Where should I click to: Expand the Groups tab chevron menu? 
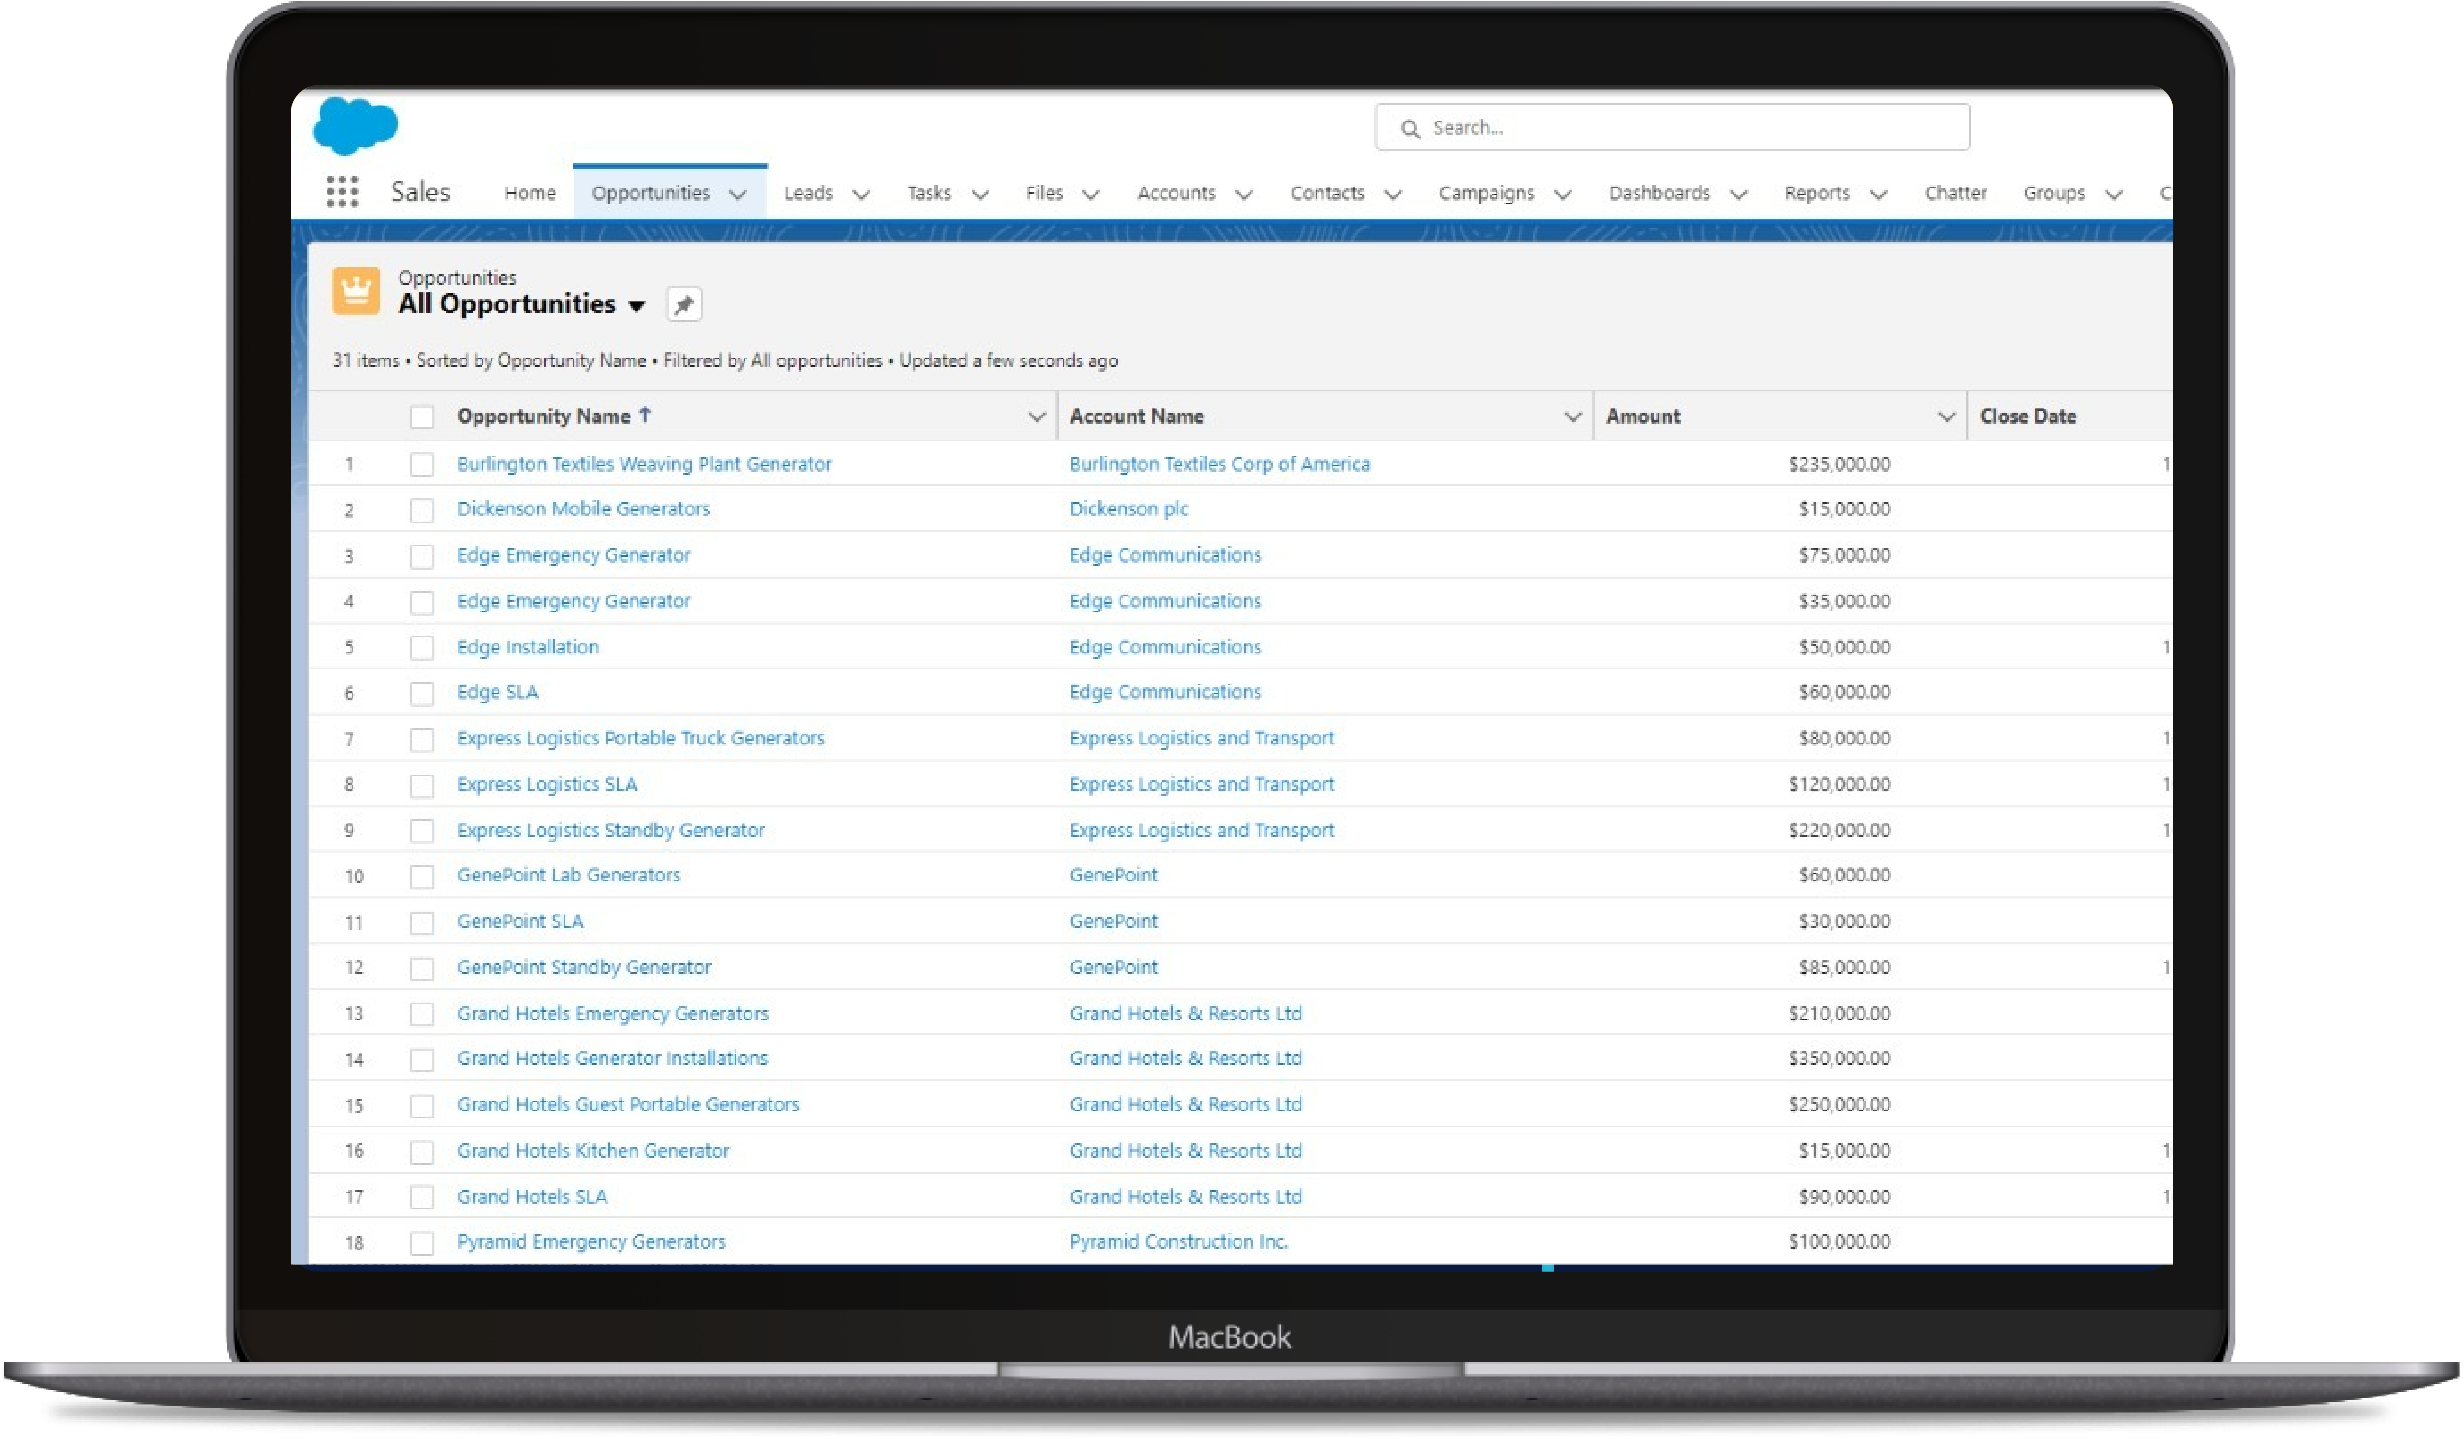(2114, 194)
